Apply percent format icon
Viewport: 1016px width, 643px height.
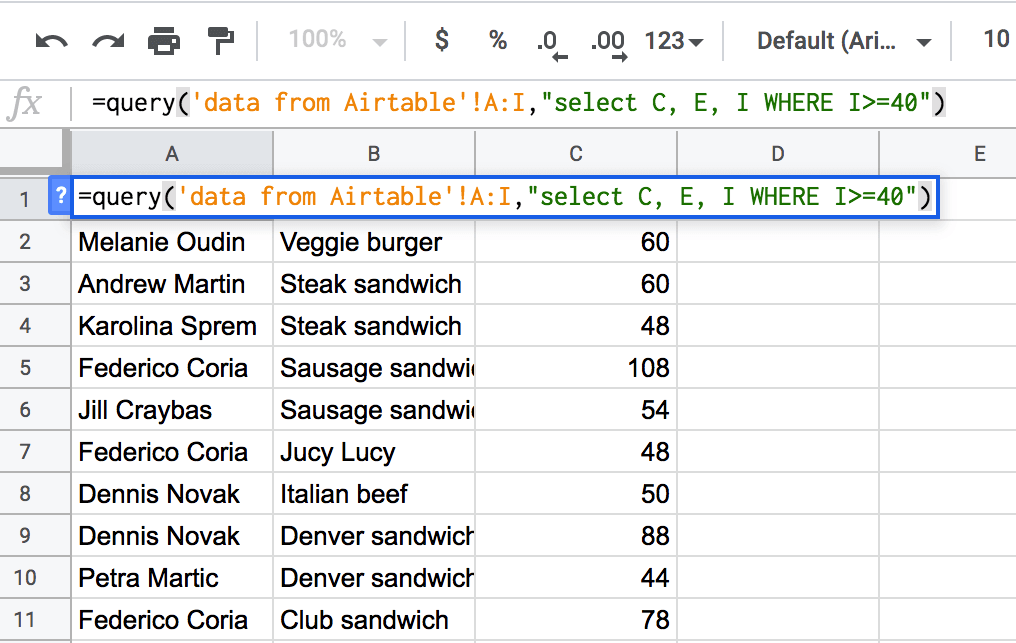pos(497,40)
